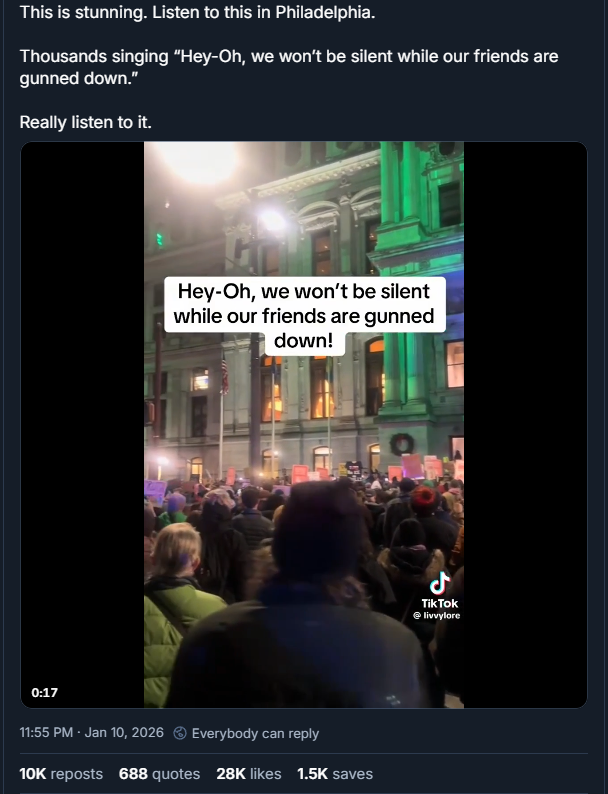
Task: Click the person in the green jacket
Action: (x=177, y=614)
